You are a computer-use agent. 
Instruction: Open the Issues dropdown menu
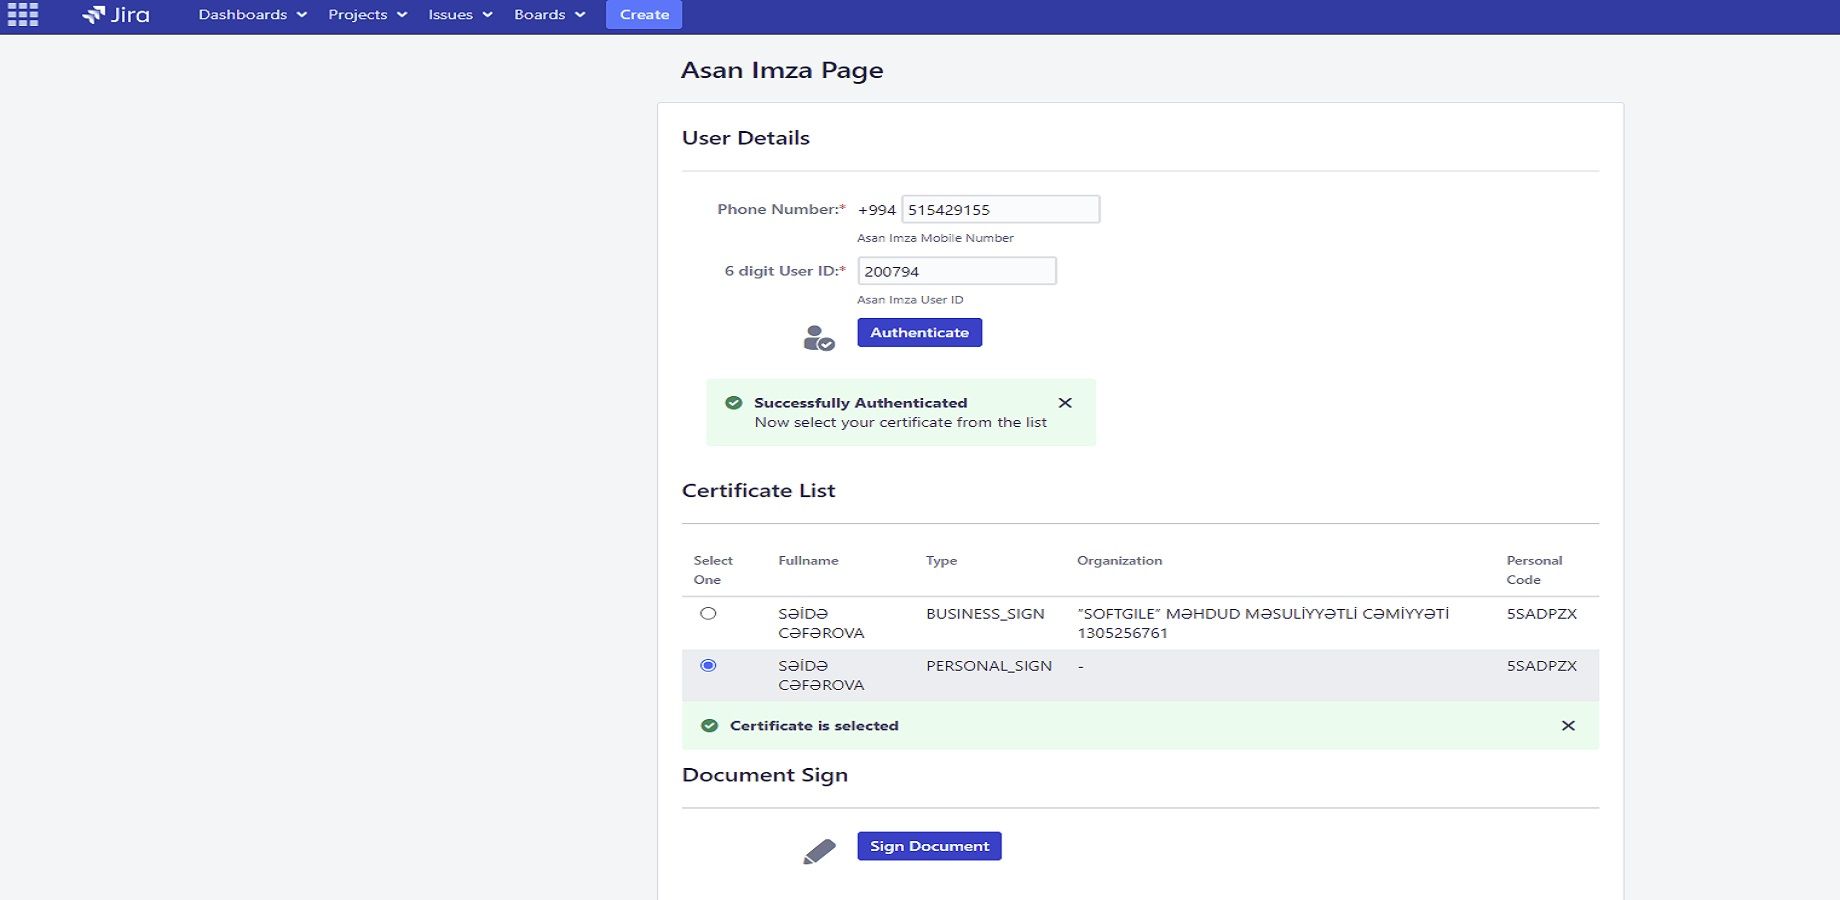(460, 15)
